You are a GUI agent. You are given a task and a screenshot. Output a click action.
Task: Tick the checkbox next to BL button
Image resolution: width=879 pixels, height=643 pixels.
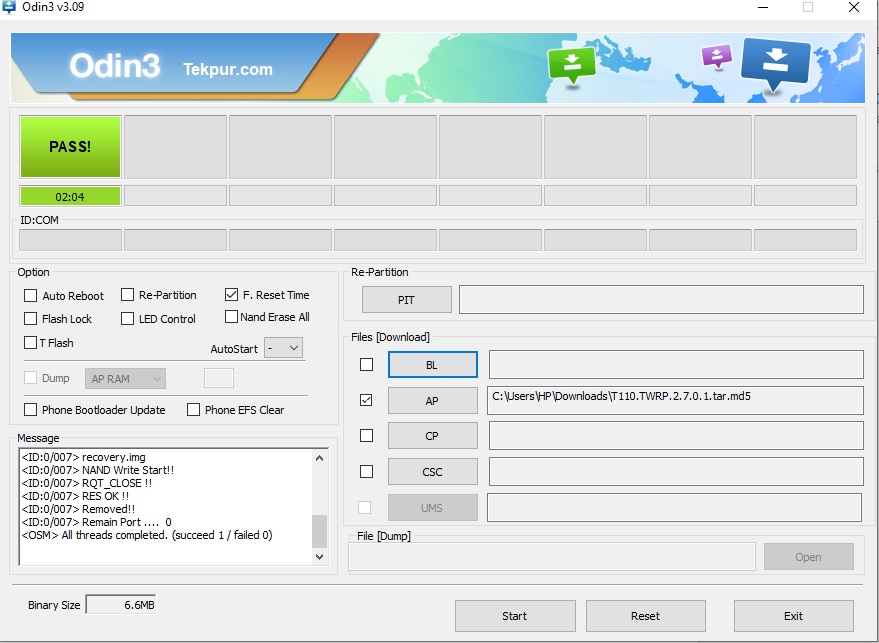[367, 364]
